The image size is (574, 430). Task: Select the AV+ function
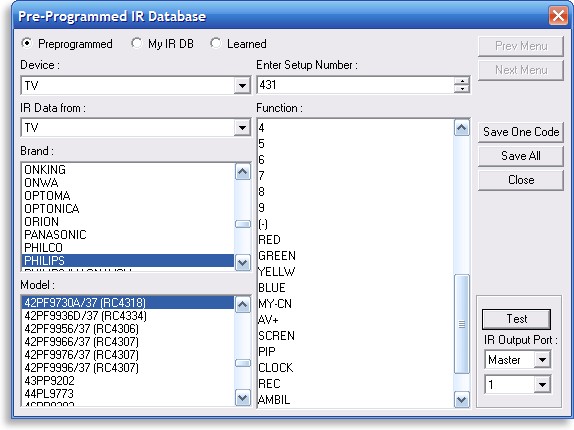[x=355, y=320]
